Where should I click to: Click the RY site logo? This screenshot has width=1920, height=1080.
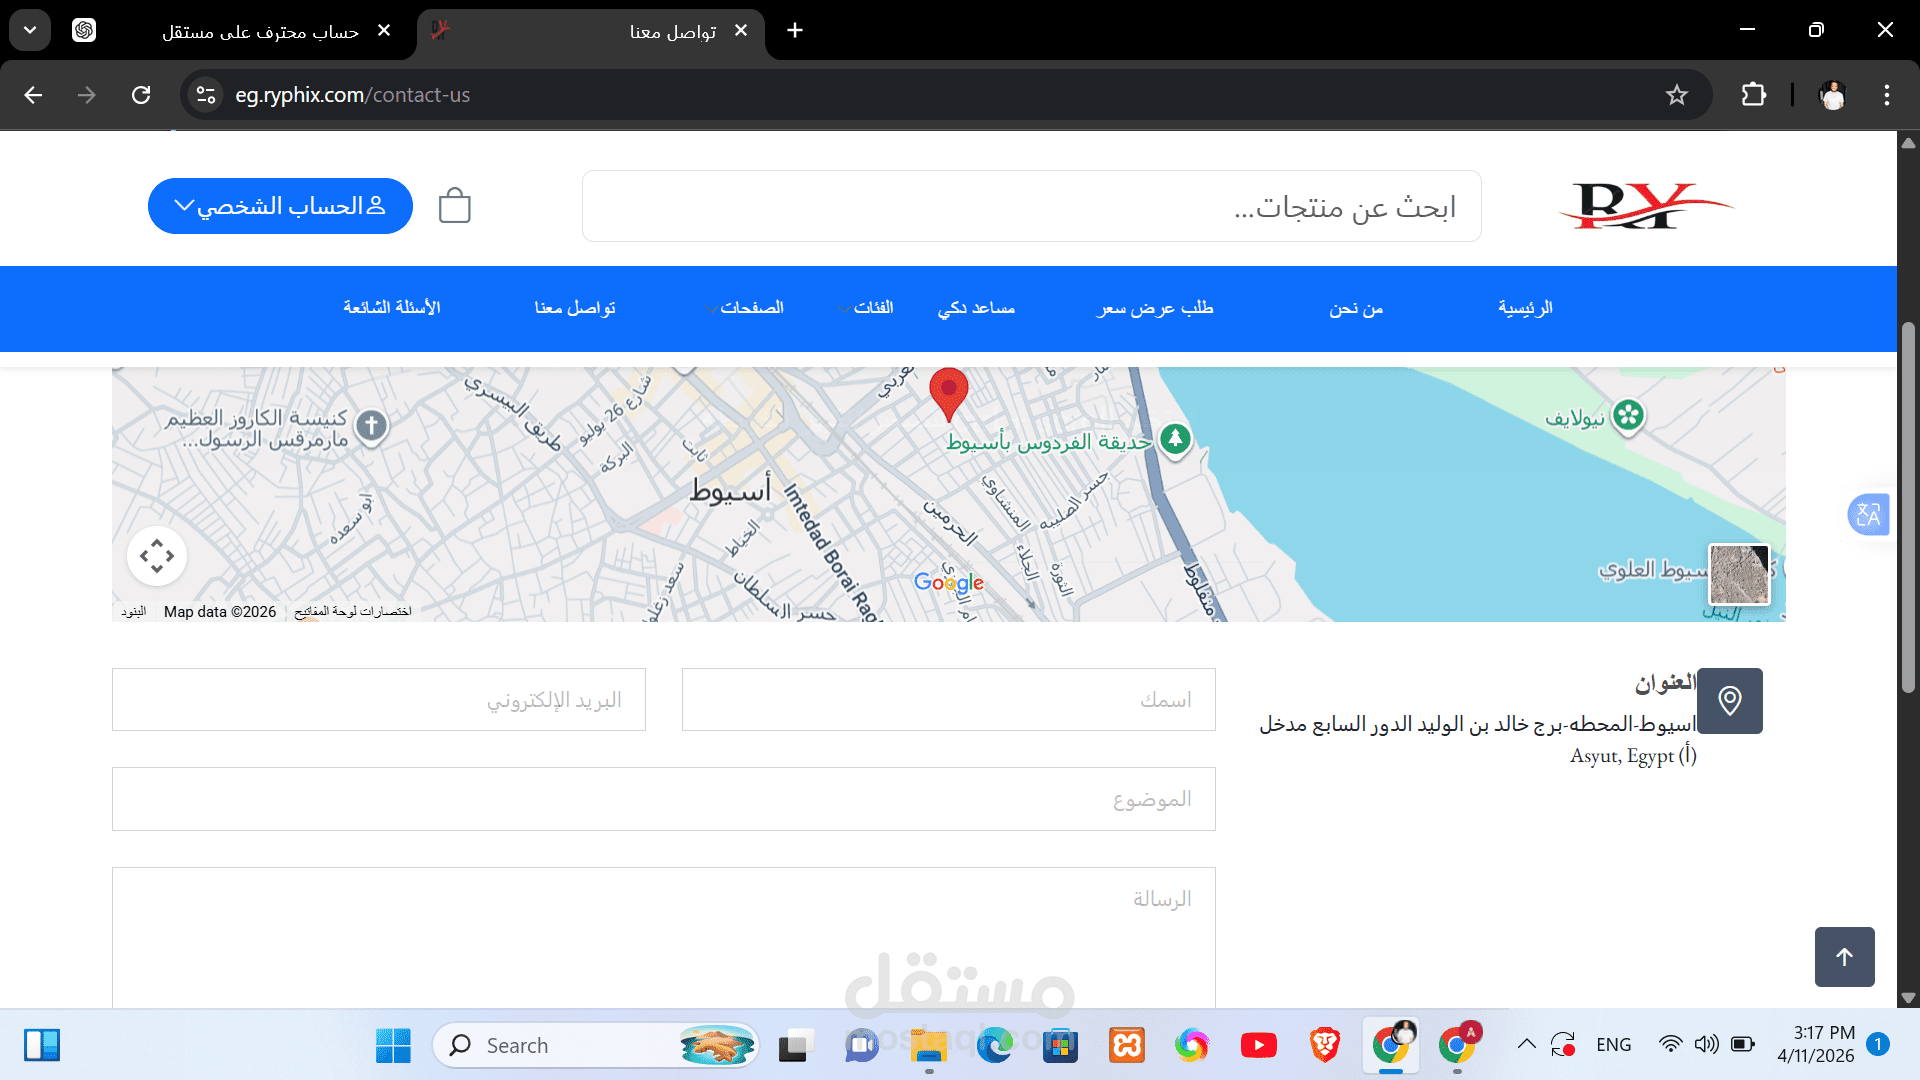(1644, 206)
